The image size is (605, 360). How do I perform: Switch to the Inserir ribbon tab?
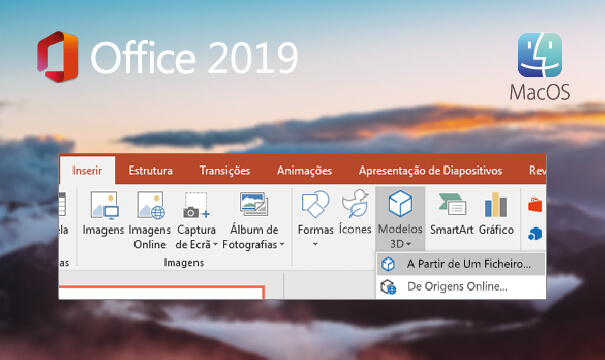click(87, 171)
